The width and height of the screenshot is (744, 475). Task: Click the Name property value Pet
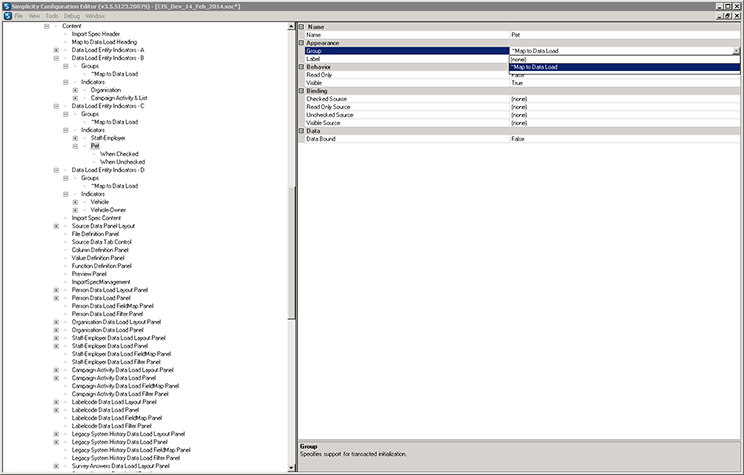pos(624,35)
